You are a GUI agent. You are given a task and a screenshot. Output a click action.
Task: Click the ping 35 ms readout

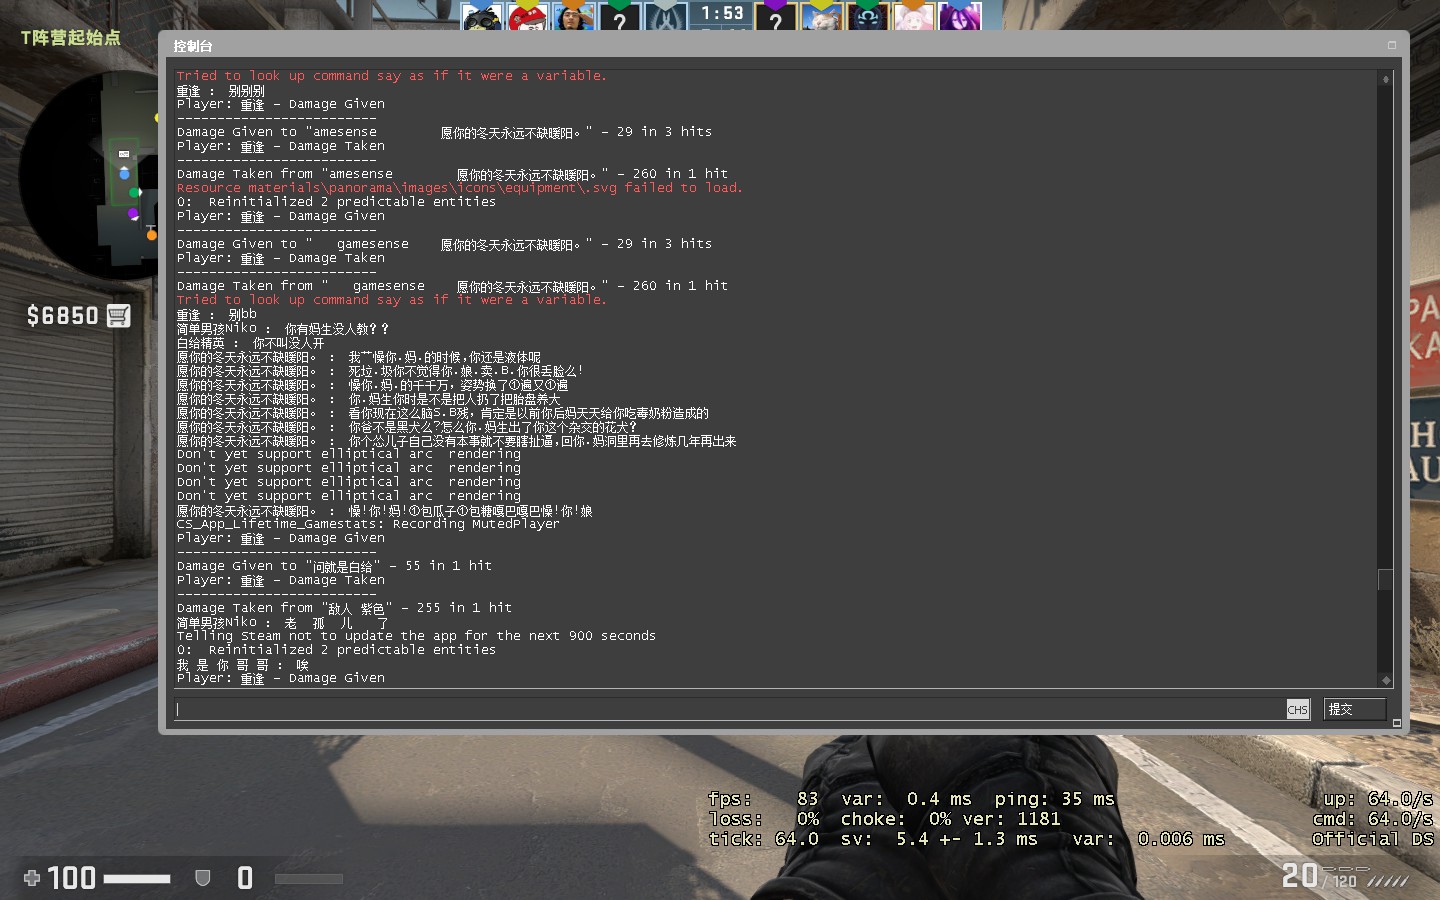tap(1054, 799)
